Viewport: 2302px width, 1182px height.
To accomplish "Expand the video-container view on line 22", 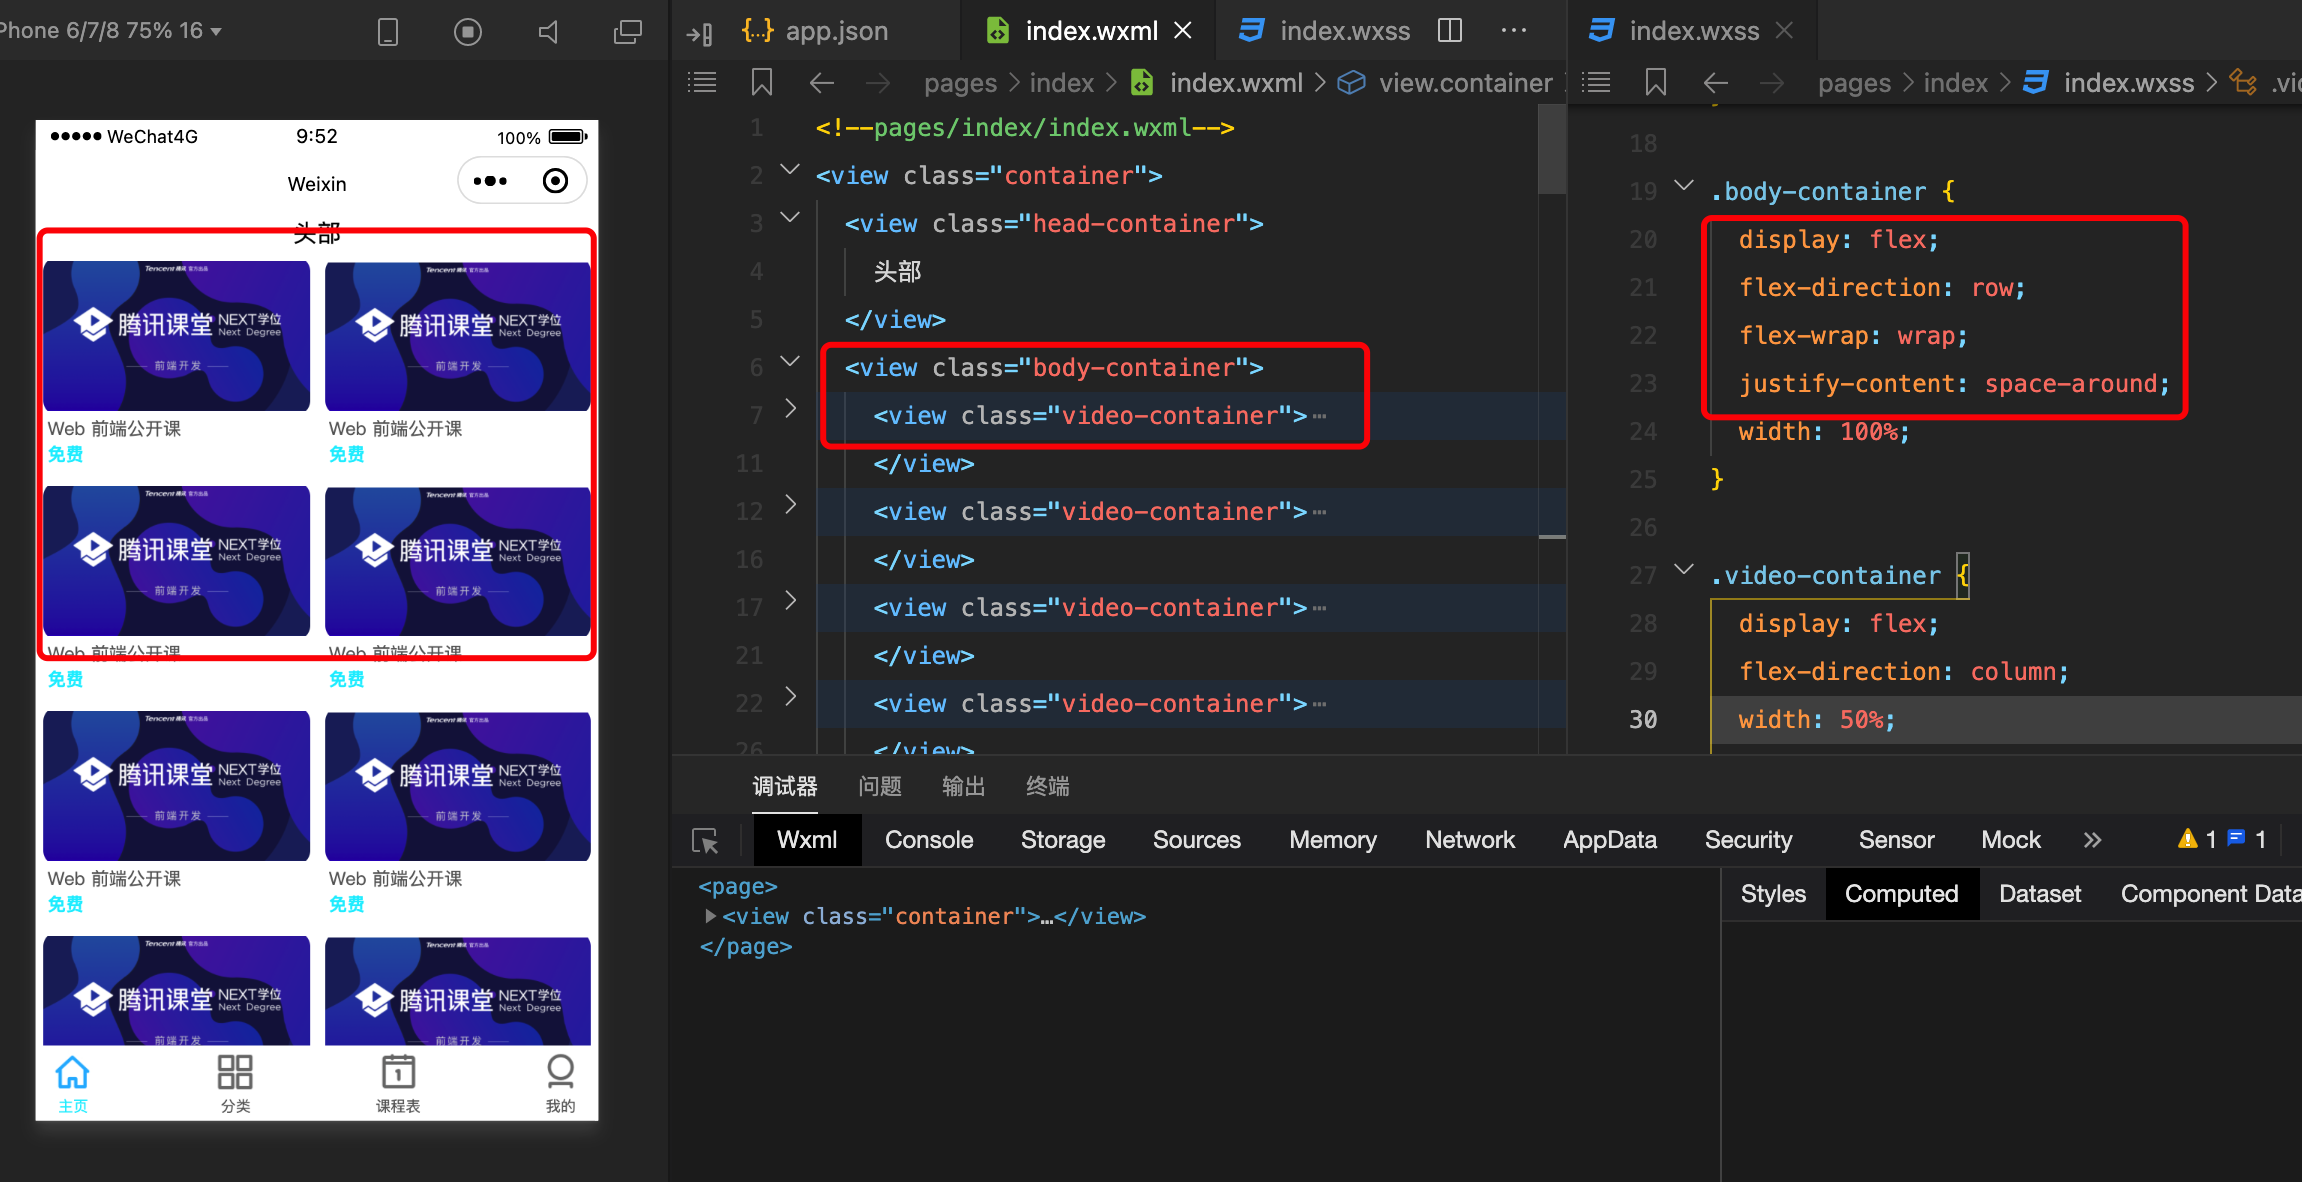I will (x=790, y=696).
